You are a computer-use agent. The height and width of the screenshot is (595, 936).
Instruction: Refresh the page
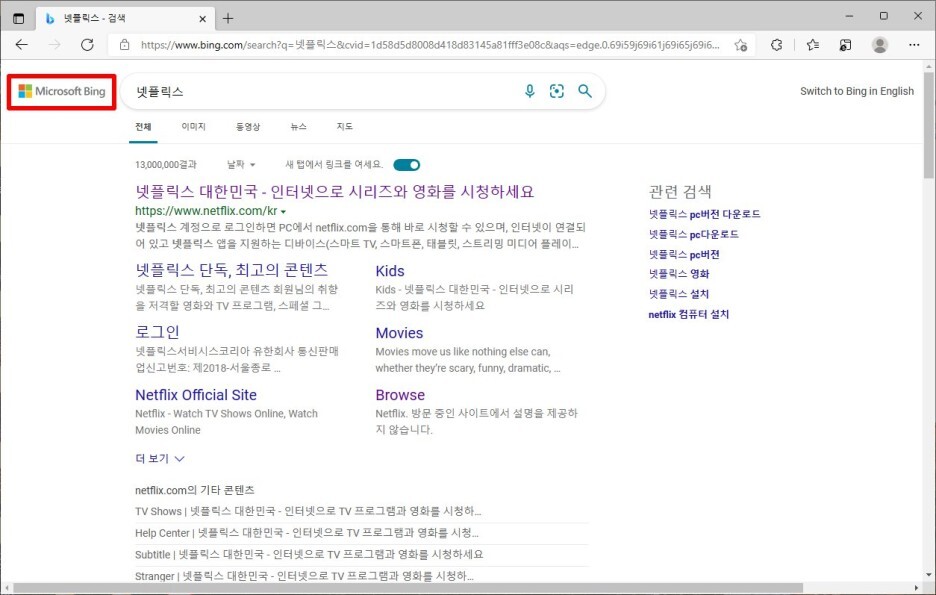(x=87, y=45)
